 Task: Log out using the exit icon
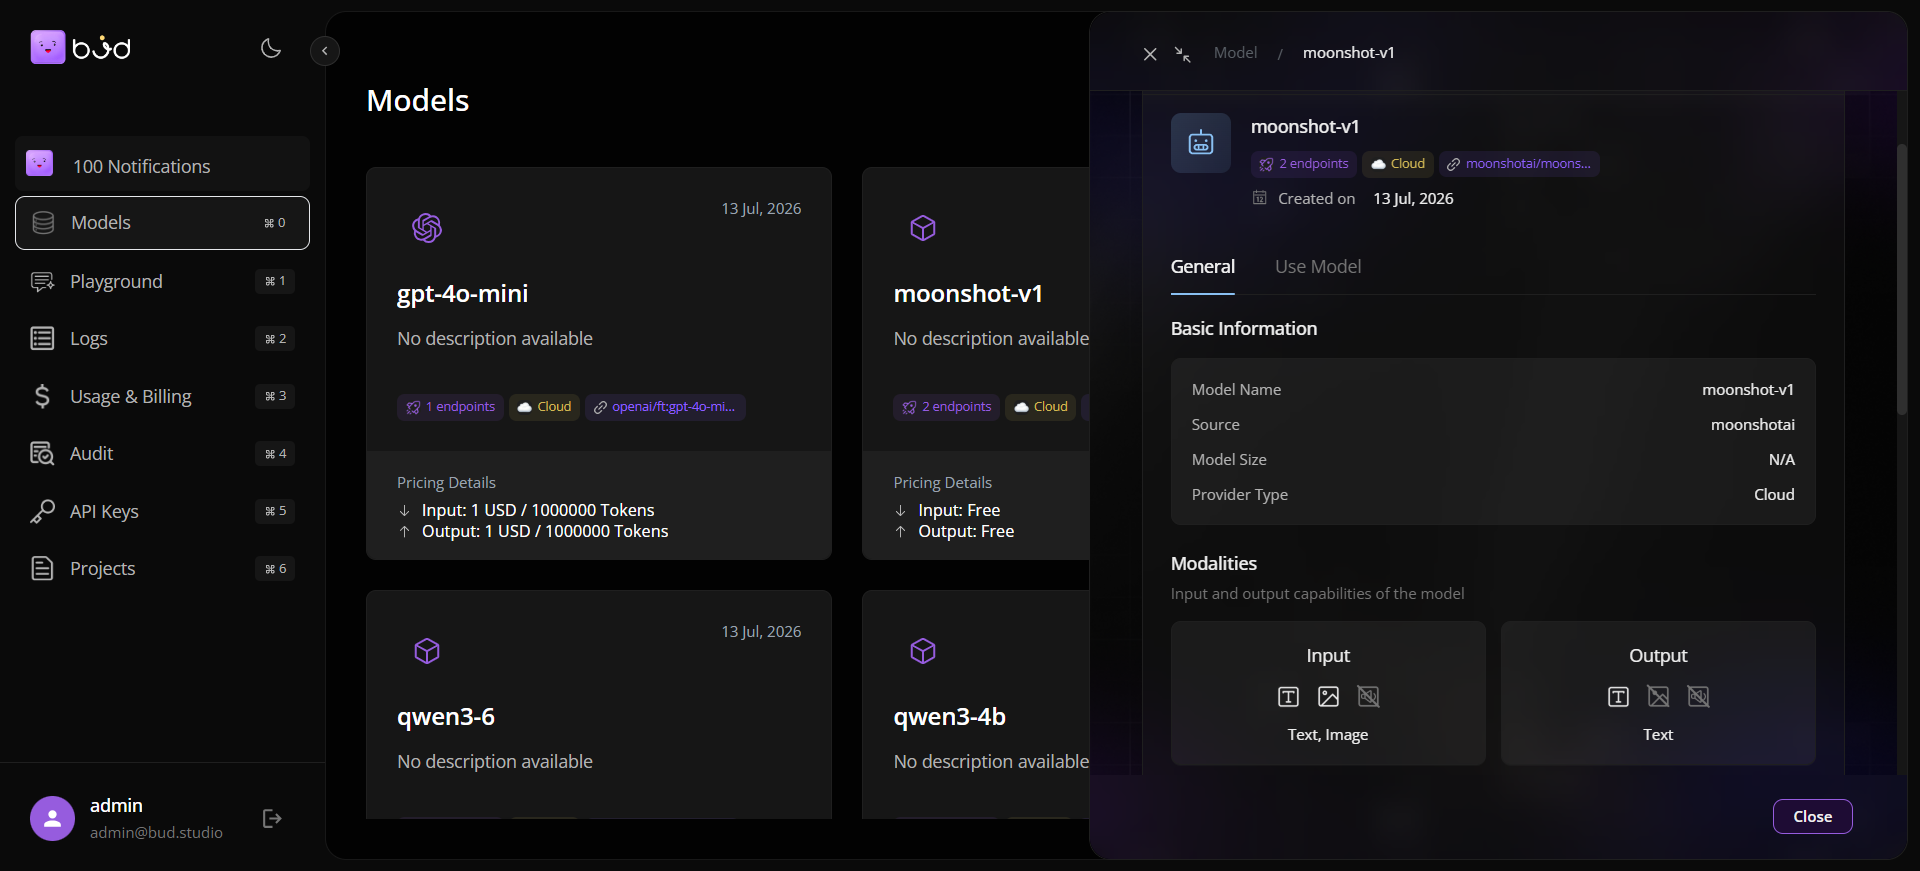(272, 819)
